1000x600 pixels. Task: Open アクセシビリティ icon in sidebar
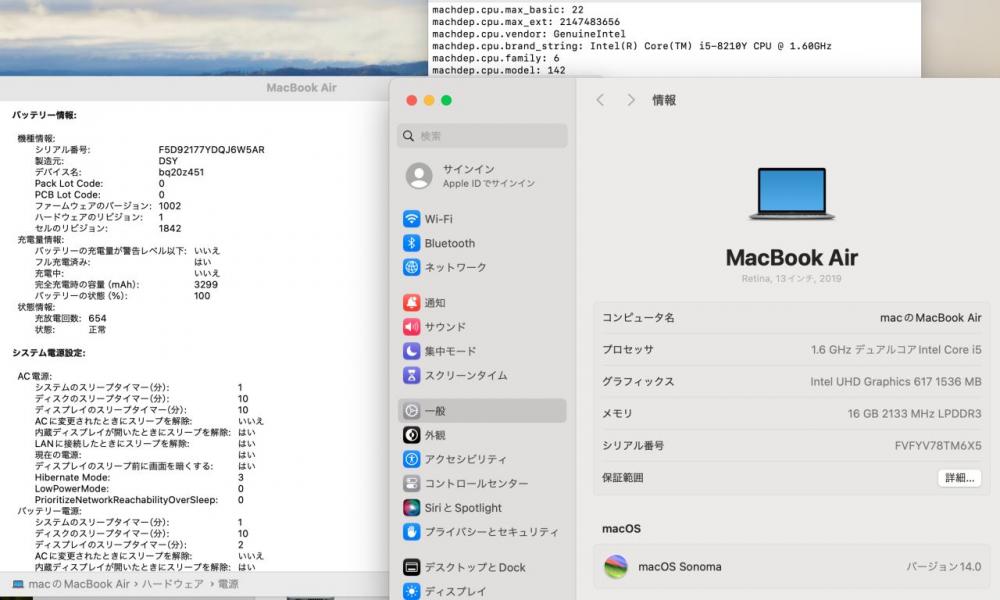point(411,459)
